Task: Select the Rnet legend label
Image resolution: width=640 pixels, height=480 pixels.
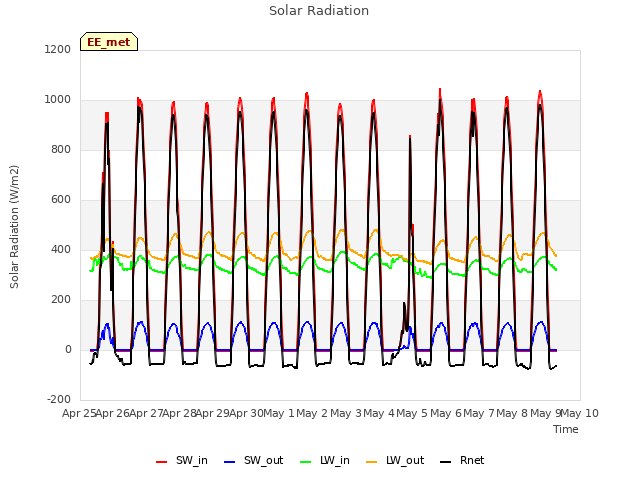Action: click(x=472, y=460)
